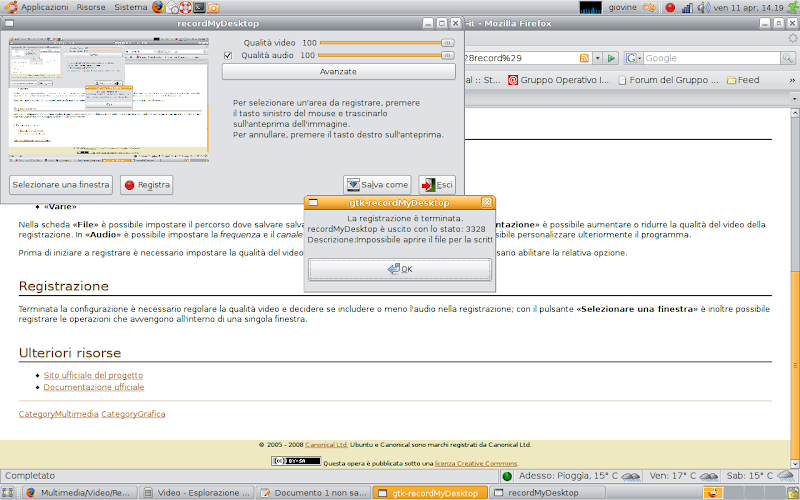800x500 pixels.
Task: Open the volume speaker applet
Action: coord(703,7)
